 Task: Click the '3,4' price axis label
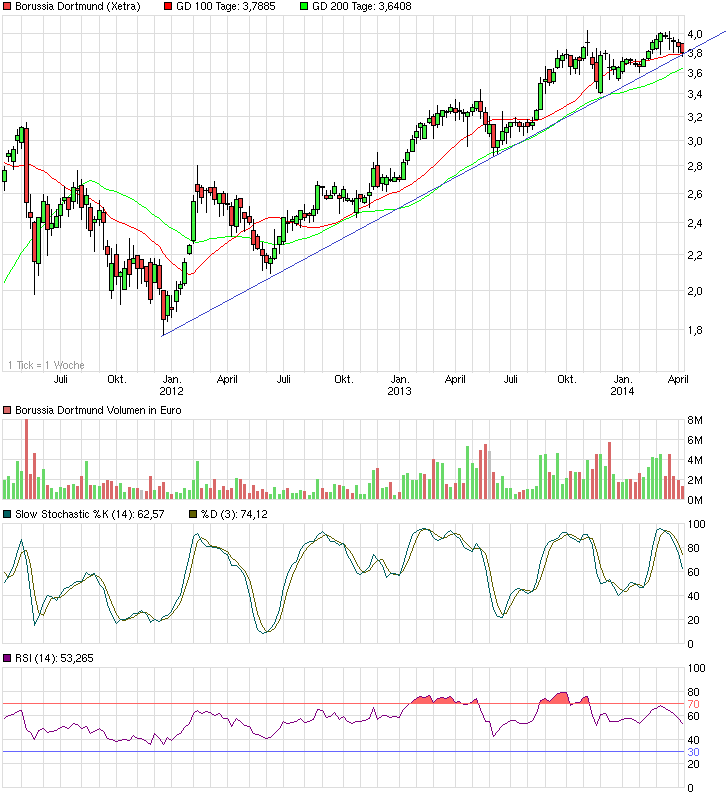695,94
